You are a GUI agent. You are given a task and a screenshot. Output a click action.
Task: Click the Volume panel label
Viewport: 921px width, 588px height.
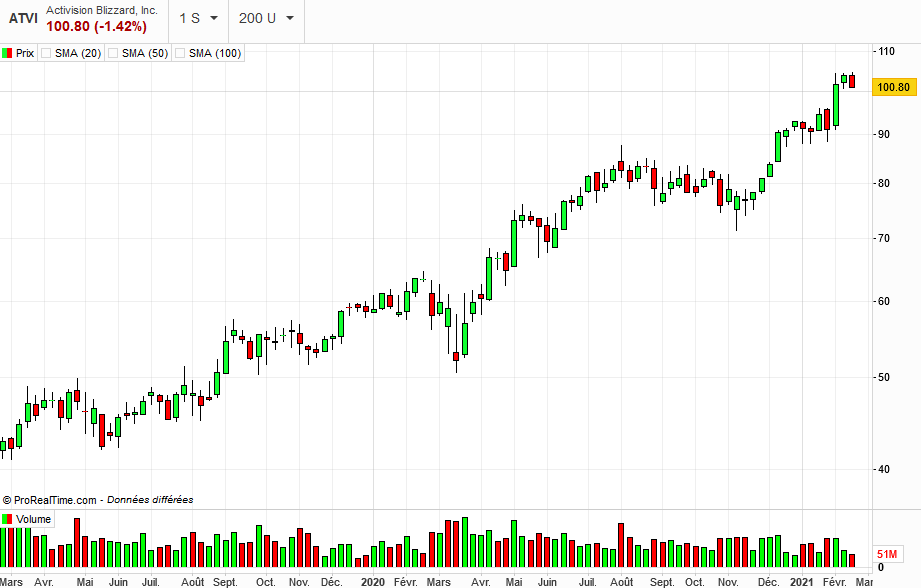[33, 519]
